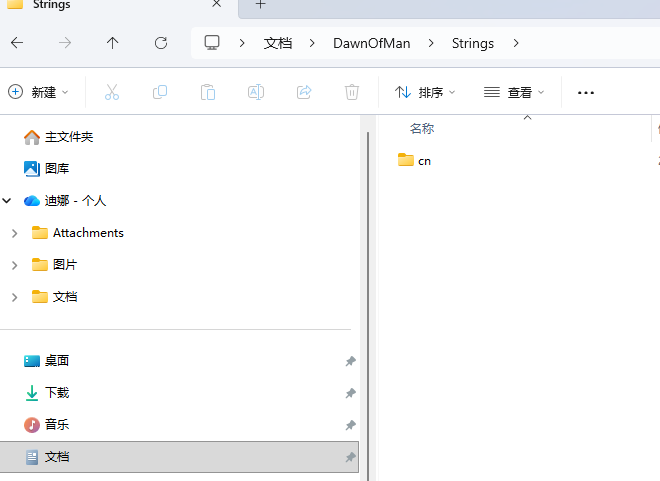Click DawnOfMan in the breadcrumb path
This screenshot has width=660, height=481.
coord(371,43)
